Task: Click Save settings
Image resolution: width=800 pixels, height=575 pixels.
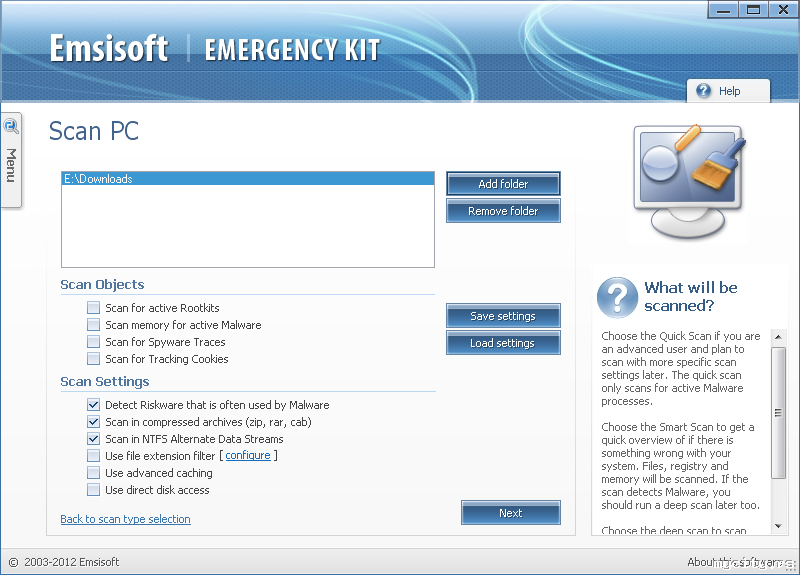Action: 503,316
